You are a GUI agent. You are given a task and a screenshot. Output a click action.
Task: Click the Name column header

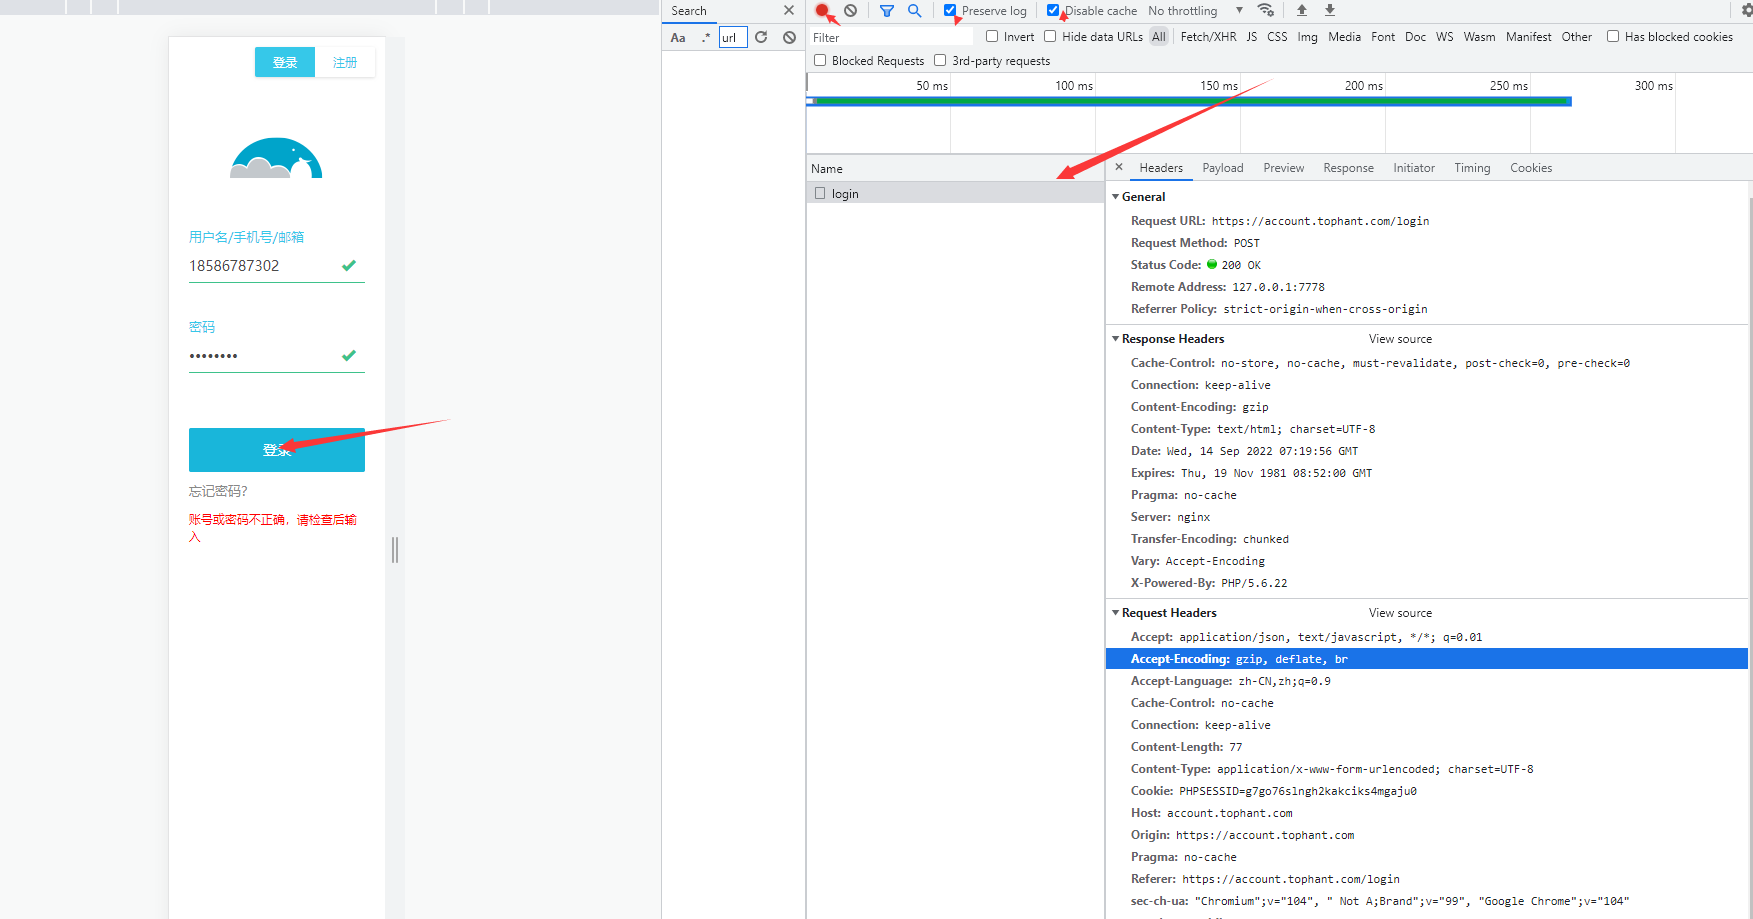click(955, 168)
